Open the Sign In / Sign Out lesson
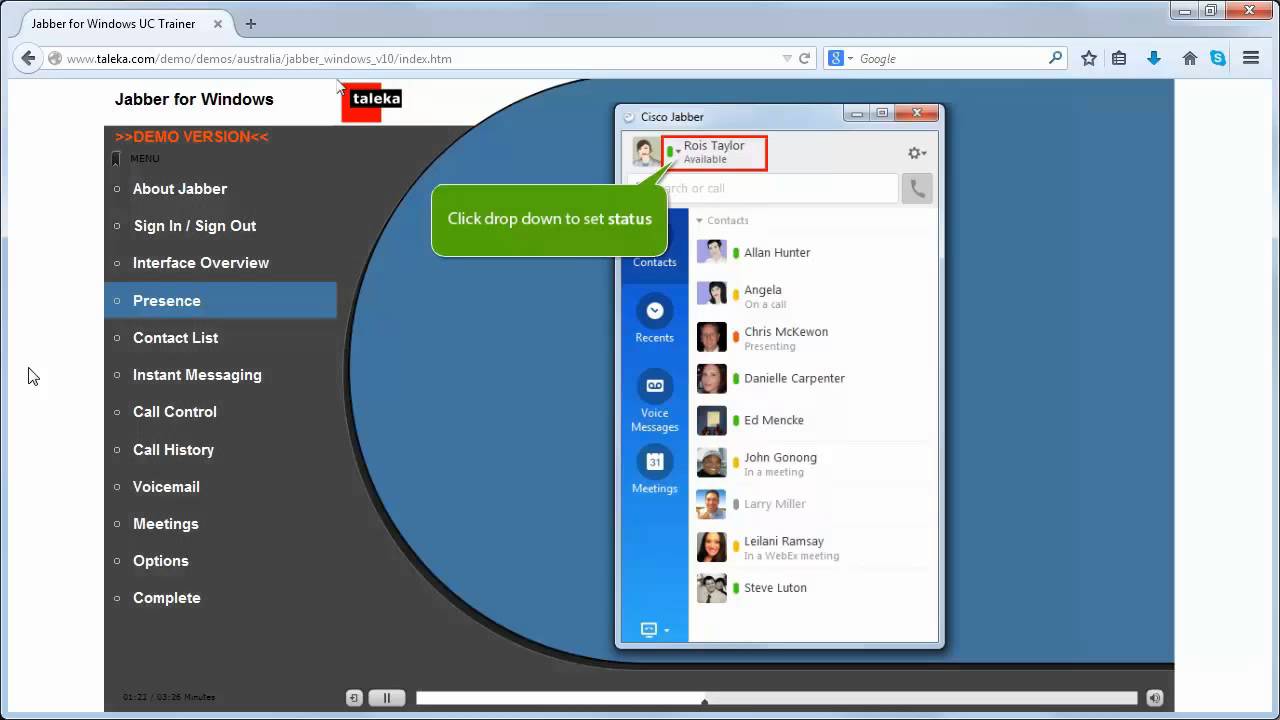 coord(195,226)
